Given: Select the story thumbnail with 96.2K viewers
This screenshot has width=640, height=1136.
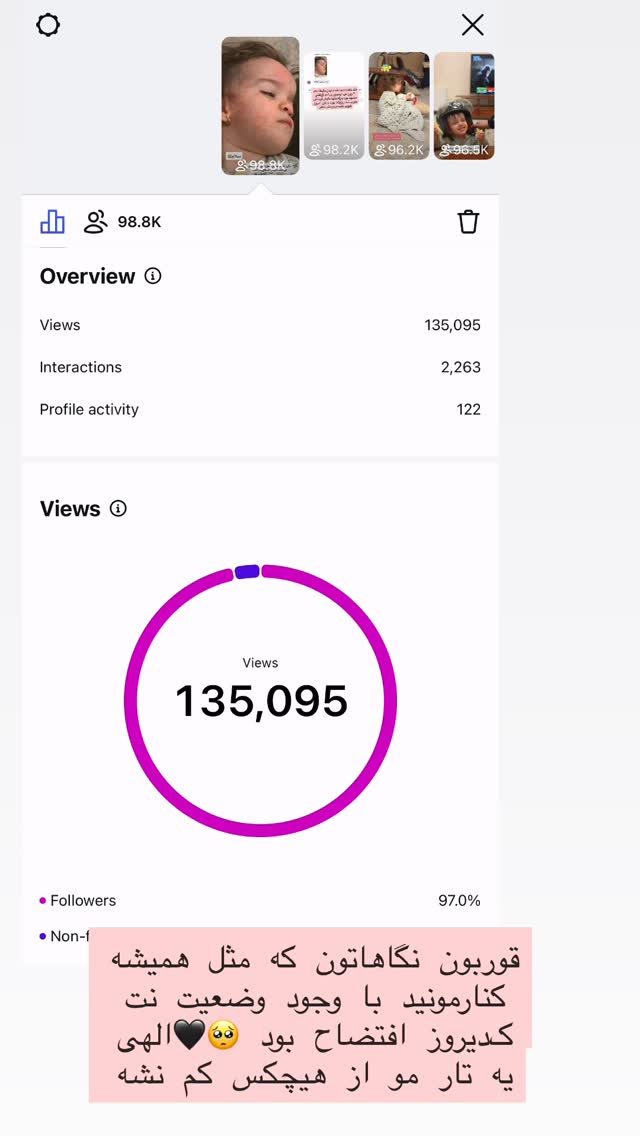Looking at the screenshot, I should [399, 106].
